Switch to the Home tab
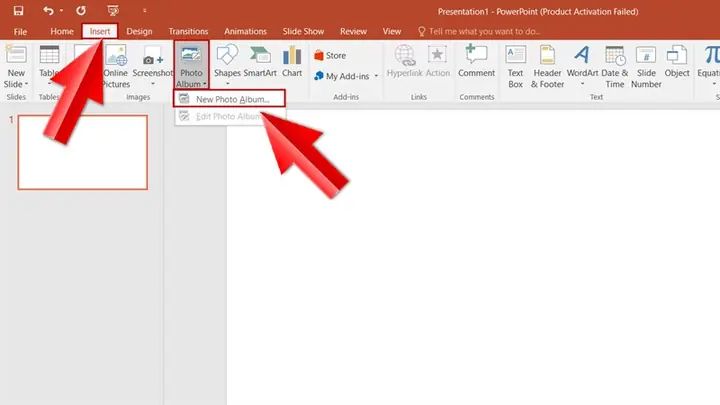 click(x=62, y=32)
